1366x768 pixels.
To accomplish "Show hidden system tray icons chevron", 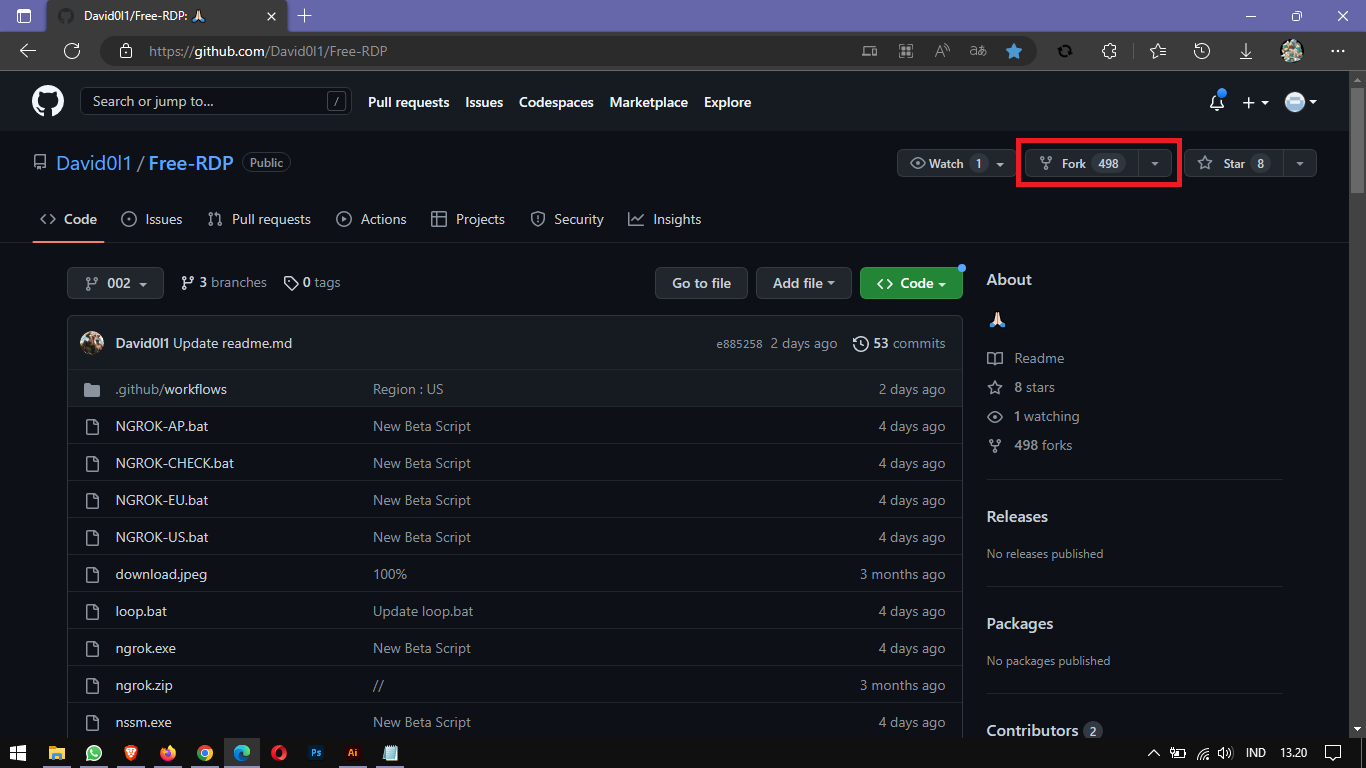I will (x=1153, y=753).
